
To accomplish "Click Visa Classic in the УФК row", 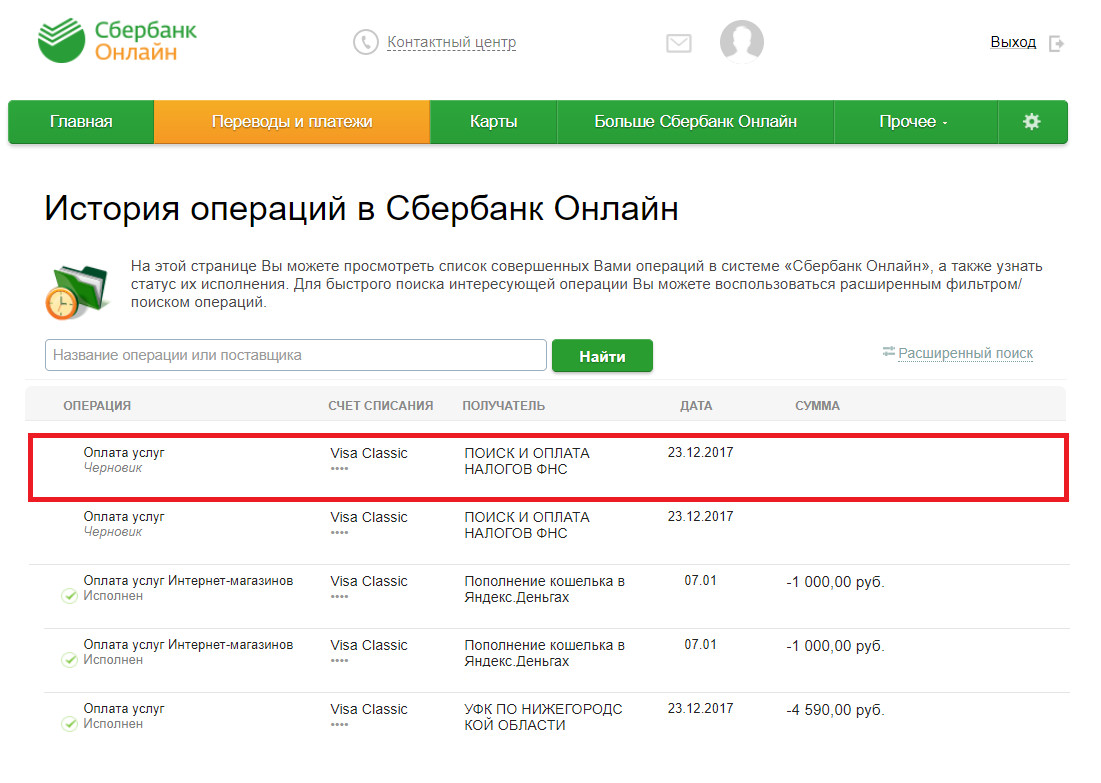I will tap(369, 709).
